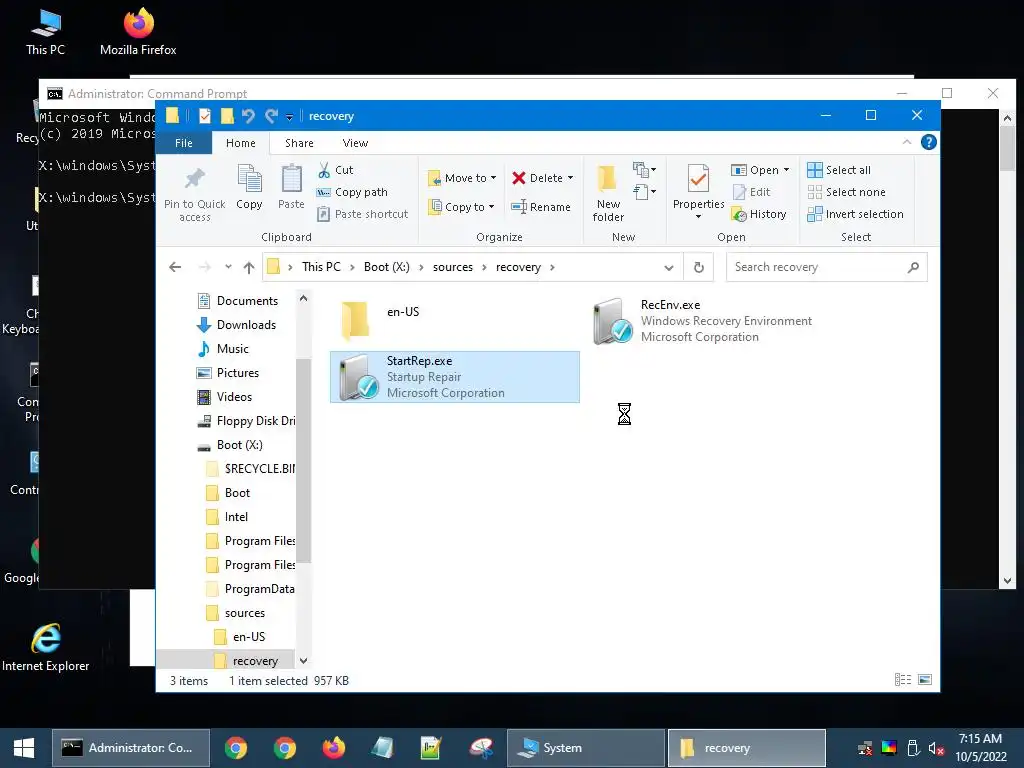The height and width of the screenshot is (768, 1024).
Task: Click the red X Delete button
Action: (x=537, y=178)
